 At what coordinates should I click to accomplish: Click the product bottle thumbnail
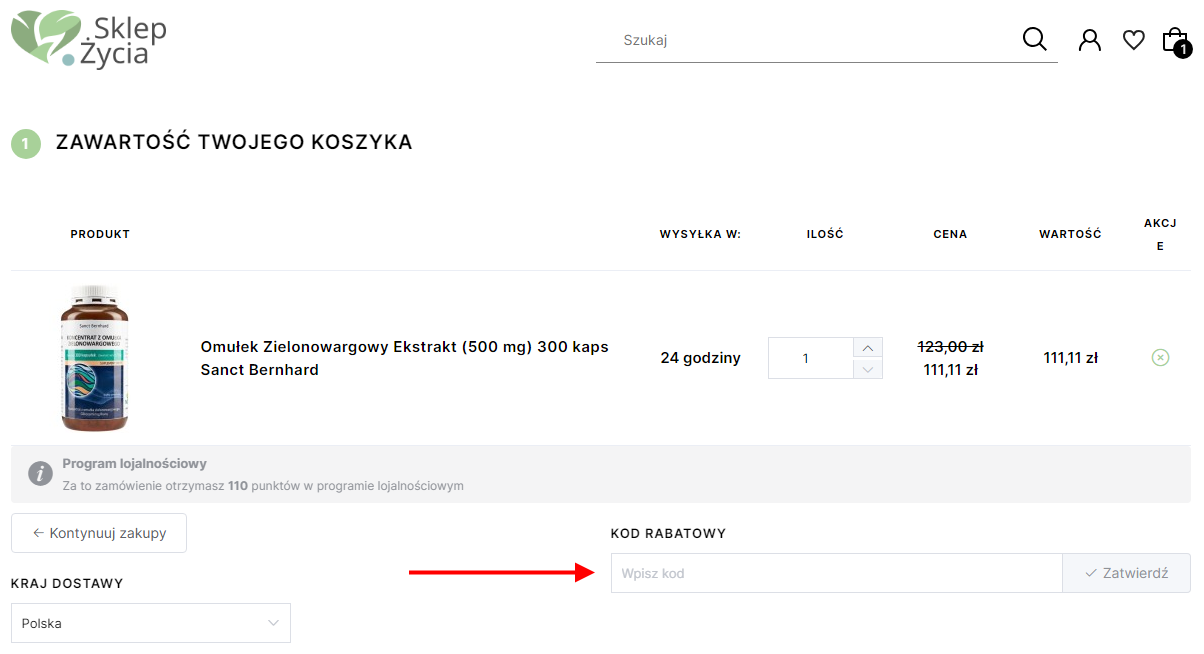click(95, 358)
